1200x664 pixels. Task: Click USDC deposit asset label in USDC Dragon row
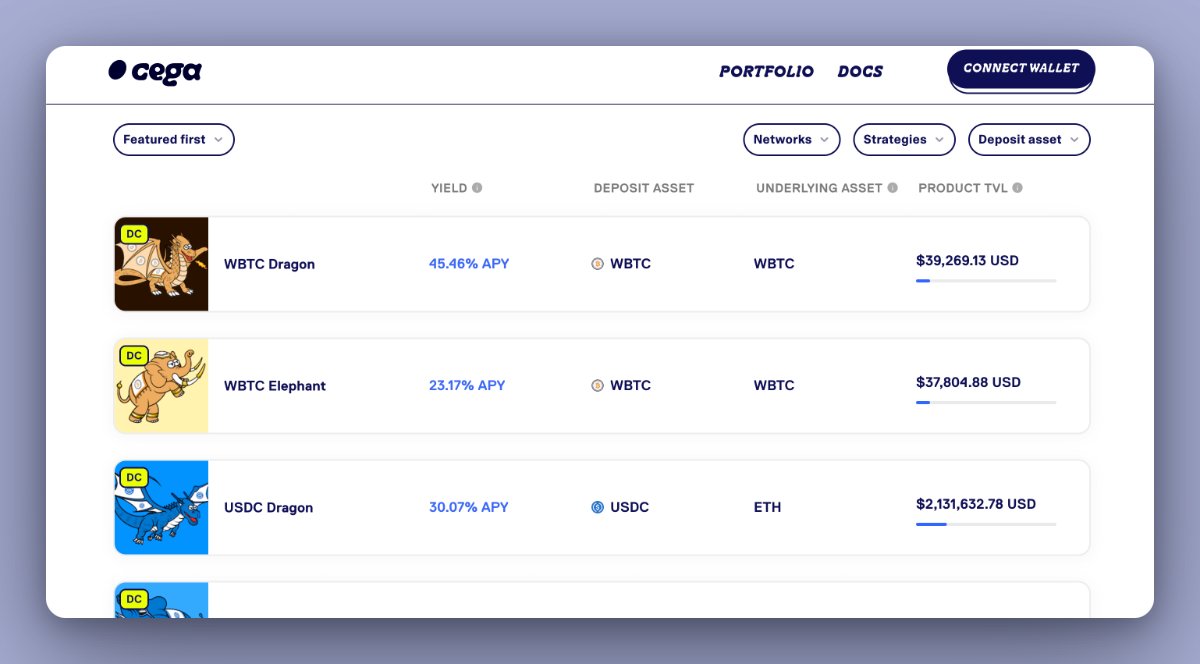pyautogui.click(x=630, y=508)
